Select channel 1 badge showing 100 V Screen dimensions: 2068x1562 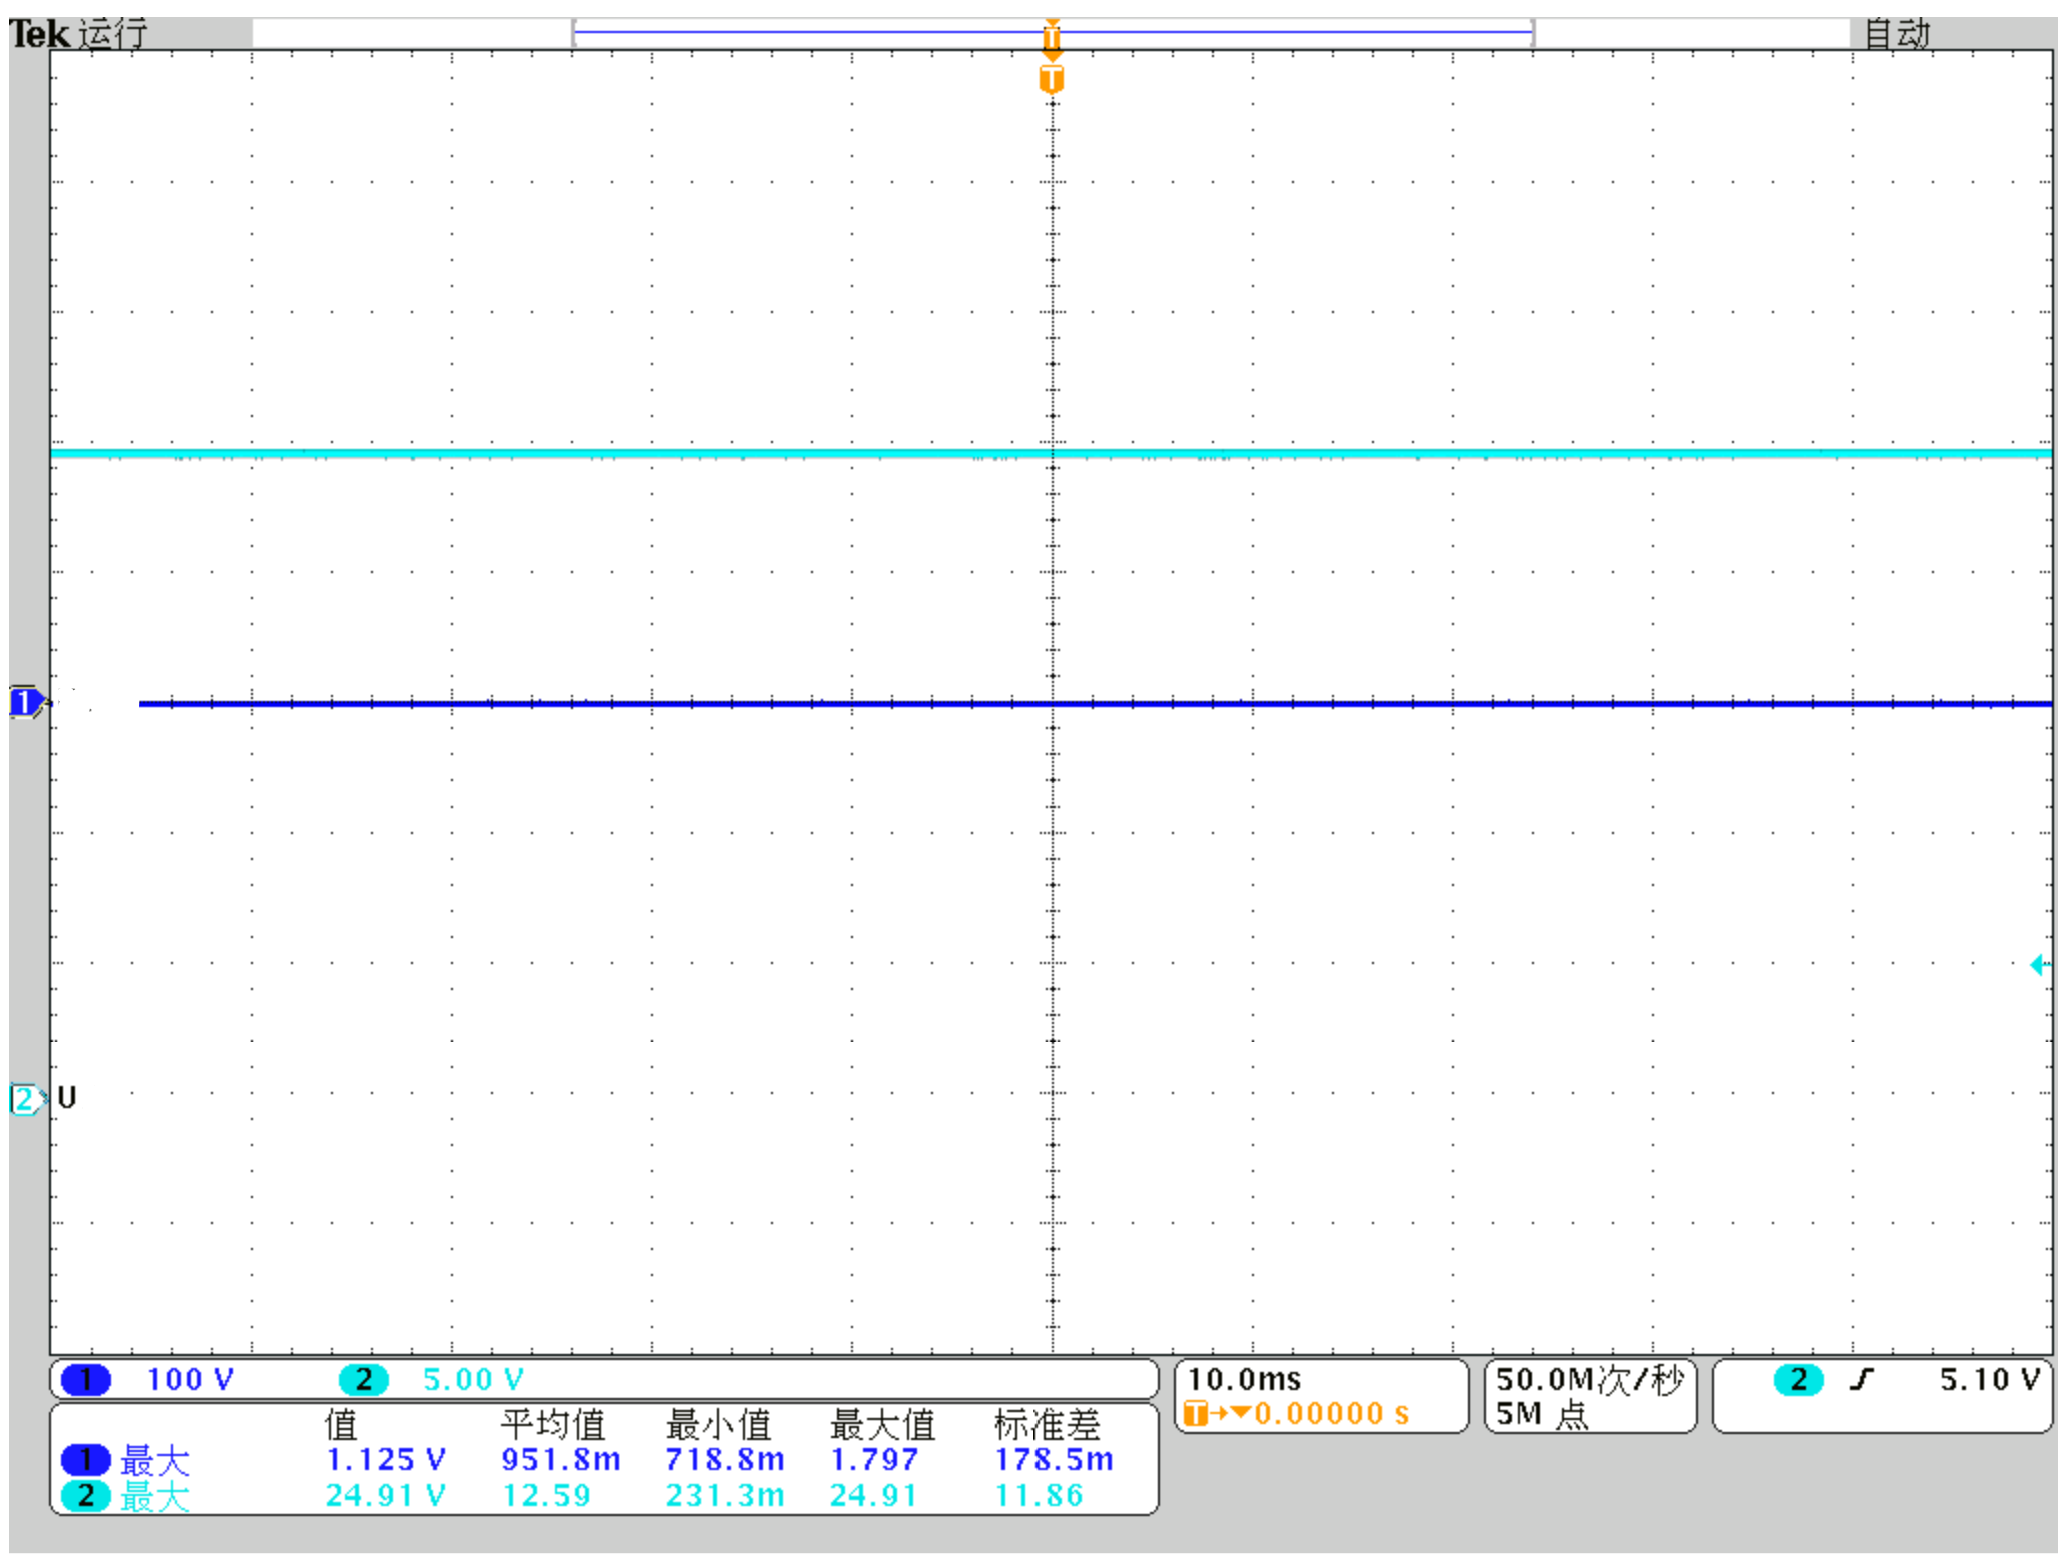[x=86, y=1379]
